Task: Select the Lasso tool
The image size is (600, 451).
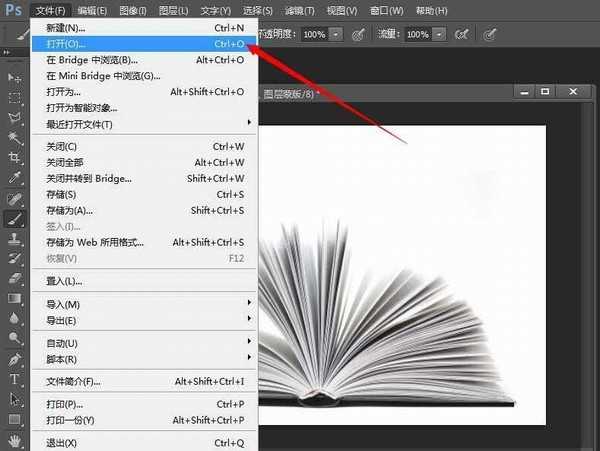Action: pos(15,118)
